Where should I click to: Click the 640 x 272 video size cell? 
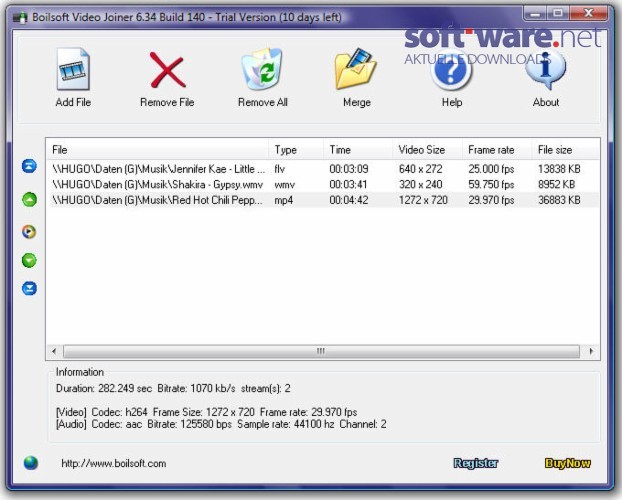point(420,169)
